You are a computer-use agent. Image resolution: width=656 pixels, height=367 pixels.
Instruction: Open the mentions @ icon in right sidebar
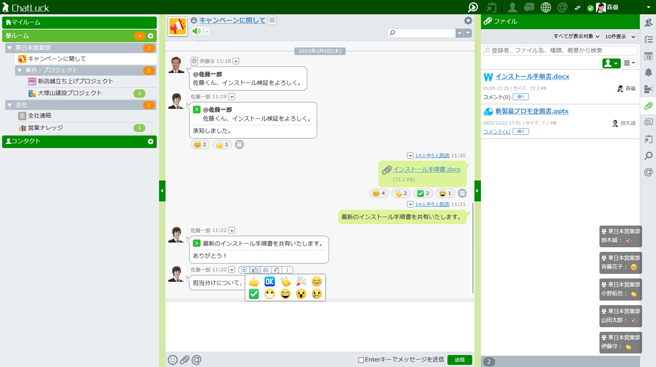648,172
